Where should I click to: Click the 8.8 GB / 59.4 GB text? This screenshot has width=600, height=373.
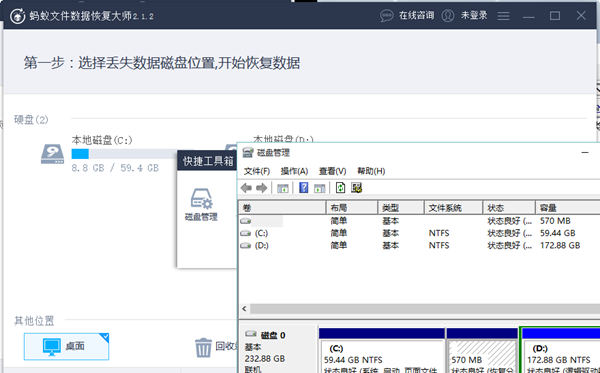115,168
